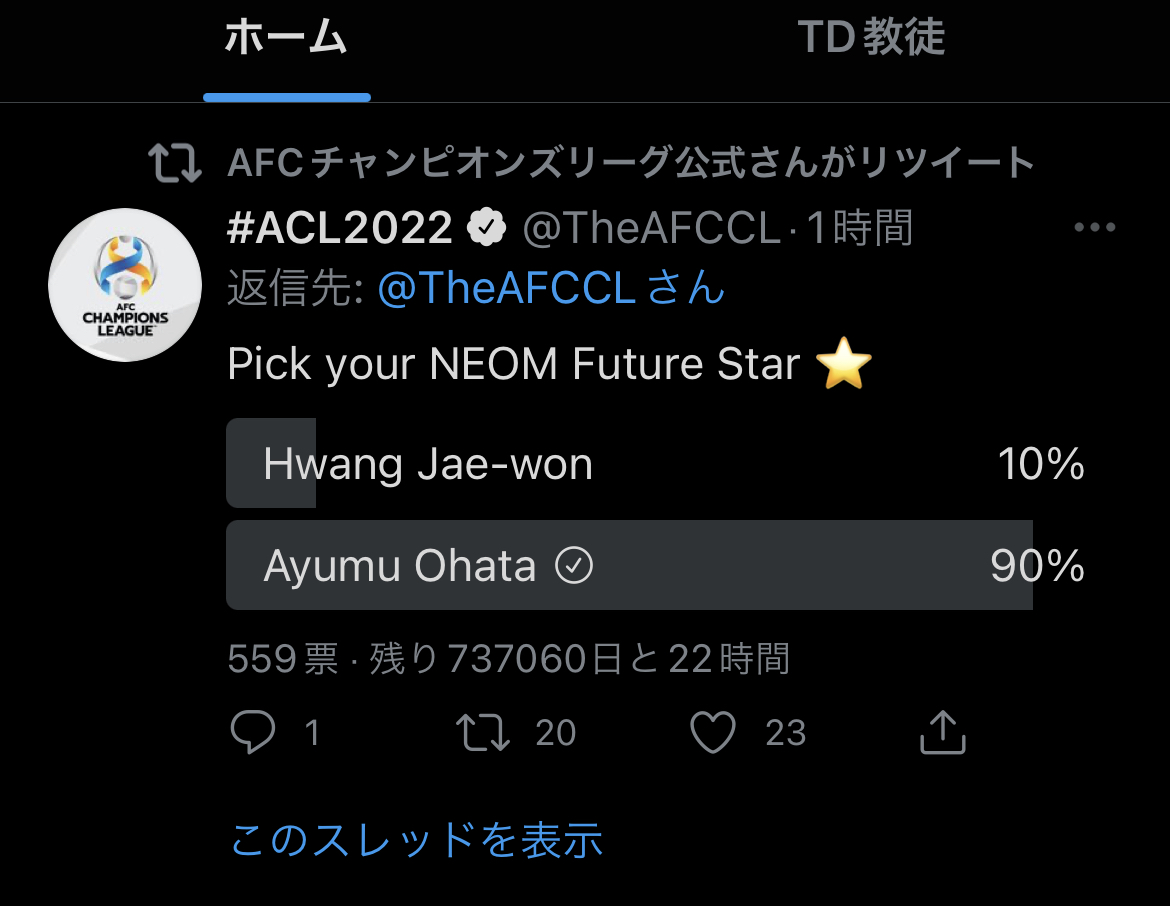The height and width of the screenshot is (906, 1170).
Task: Open the @TheAFCCL reply-to mention link
Action: [x=506, y=290]
